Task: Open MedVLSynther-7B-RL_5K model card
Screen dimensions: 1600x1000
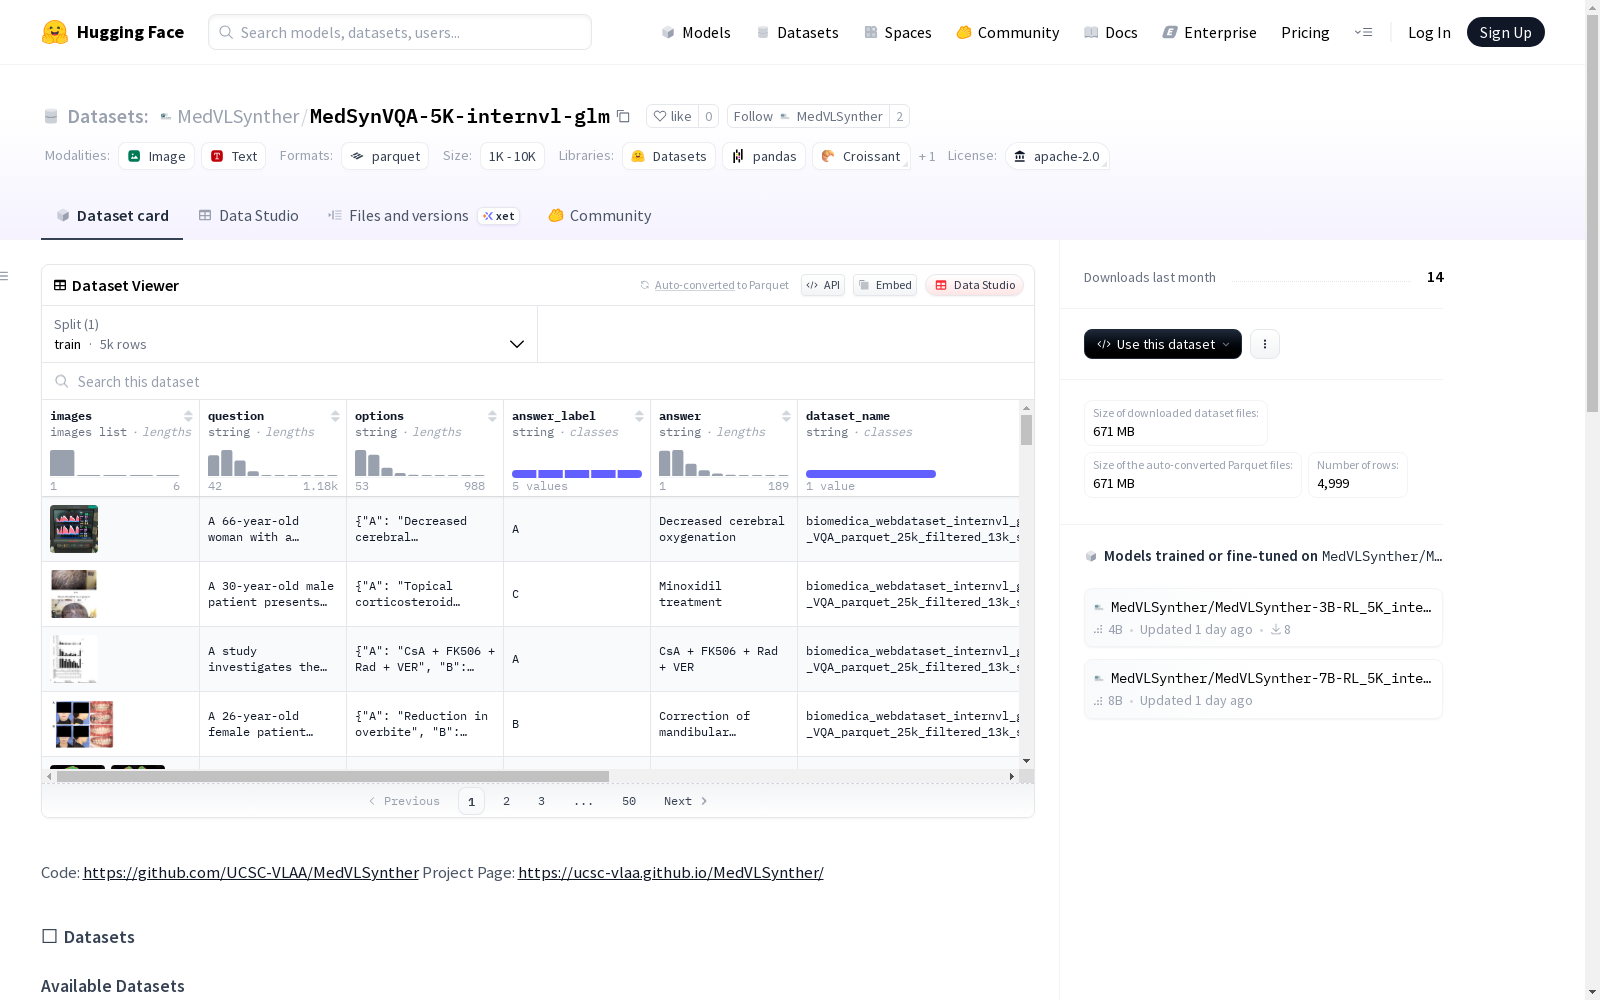Action: click(x=1263, y=688)
